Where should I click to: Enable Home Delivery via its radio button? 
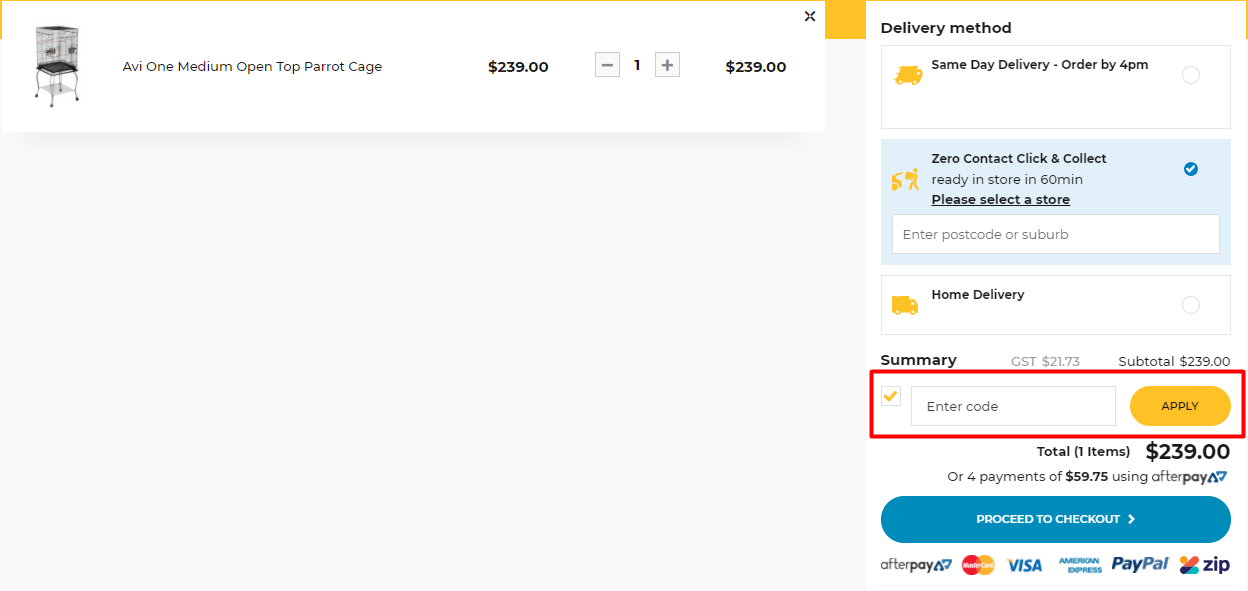[1191, 304]
